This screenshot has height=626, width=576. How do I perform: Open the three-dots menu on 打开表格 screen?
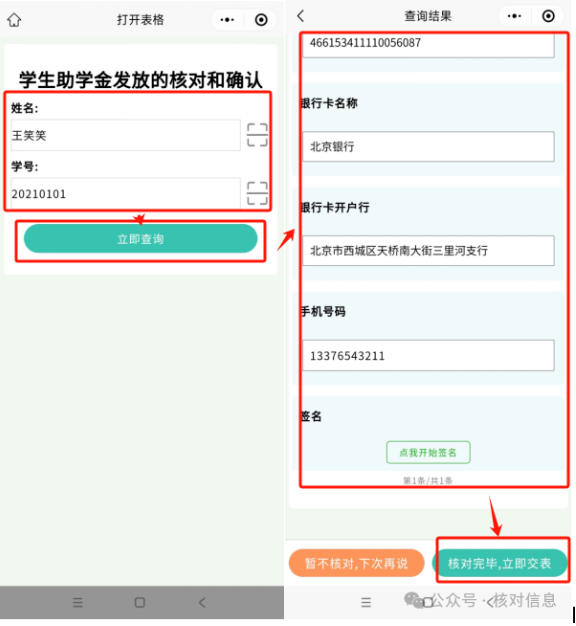click(227, 20)
